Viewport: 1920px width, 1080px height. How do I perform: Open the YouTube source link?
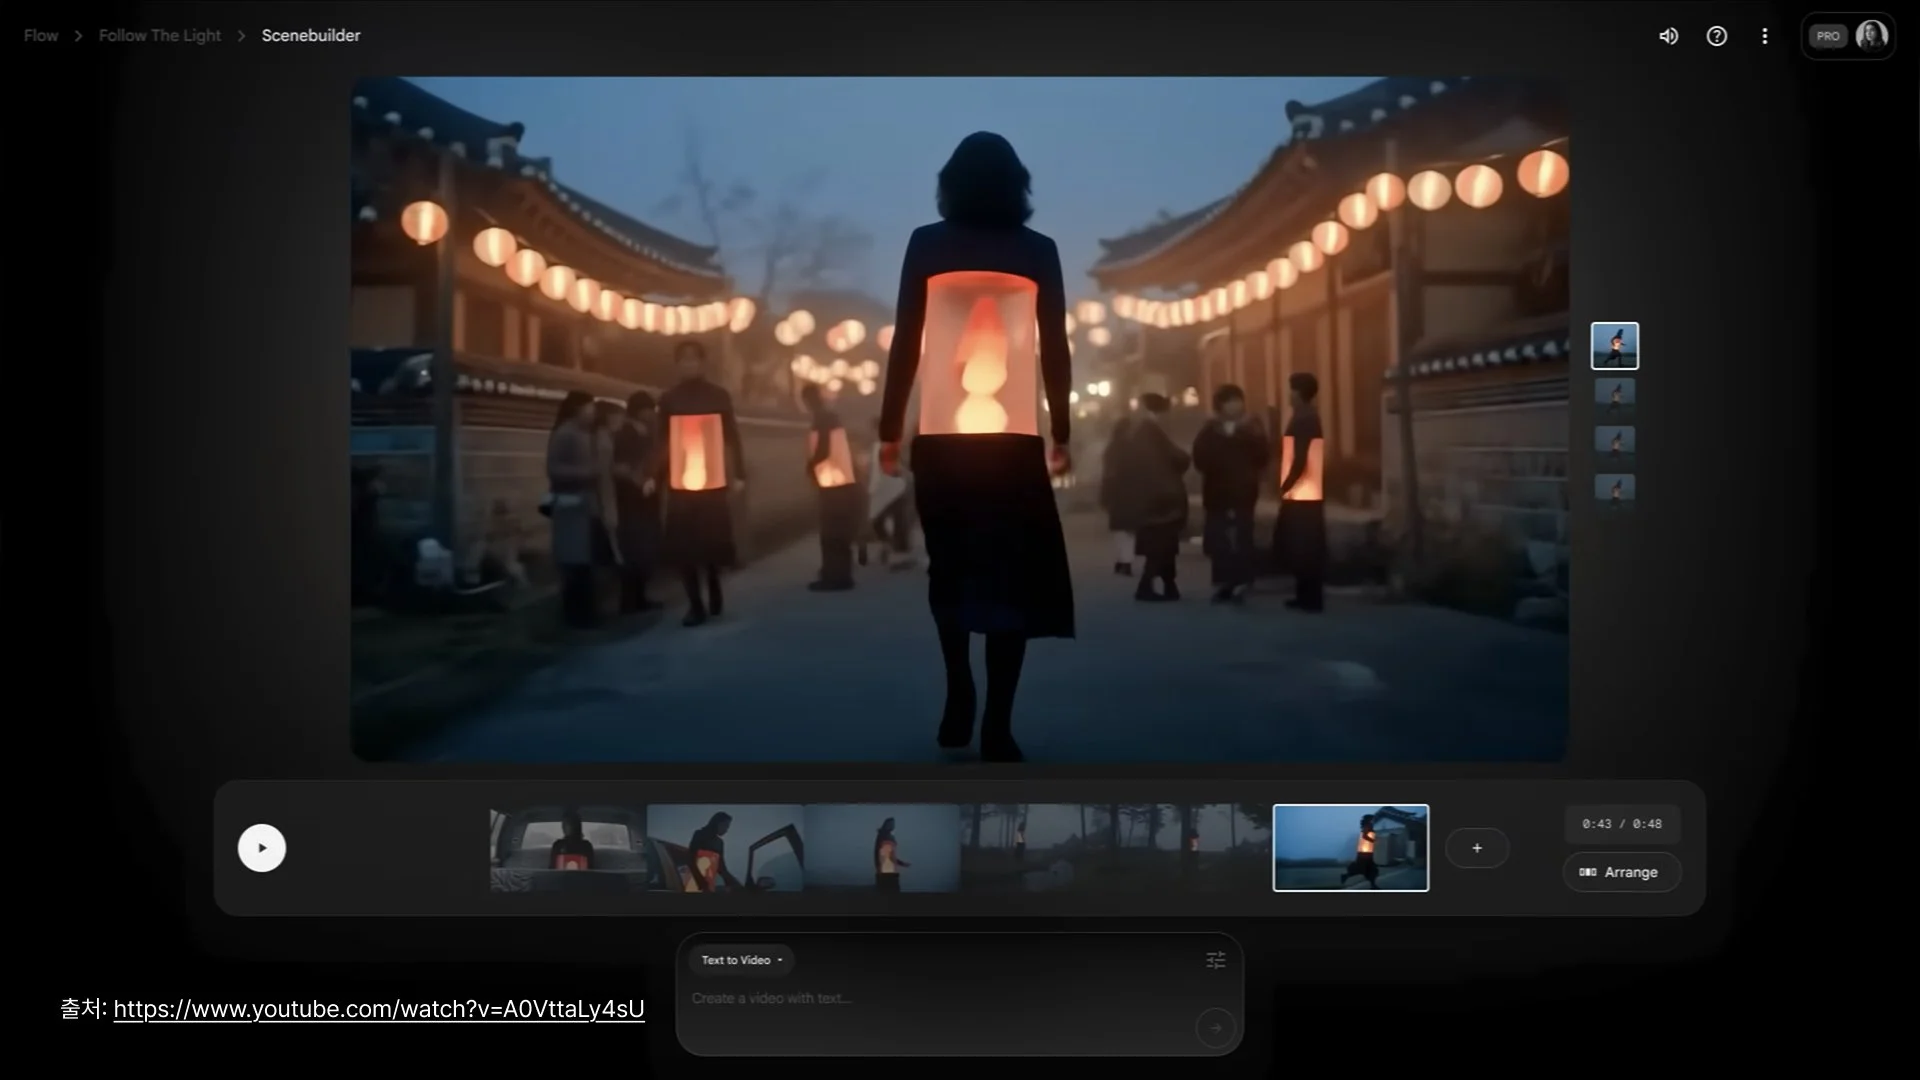378,1009
